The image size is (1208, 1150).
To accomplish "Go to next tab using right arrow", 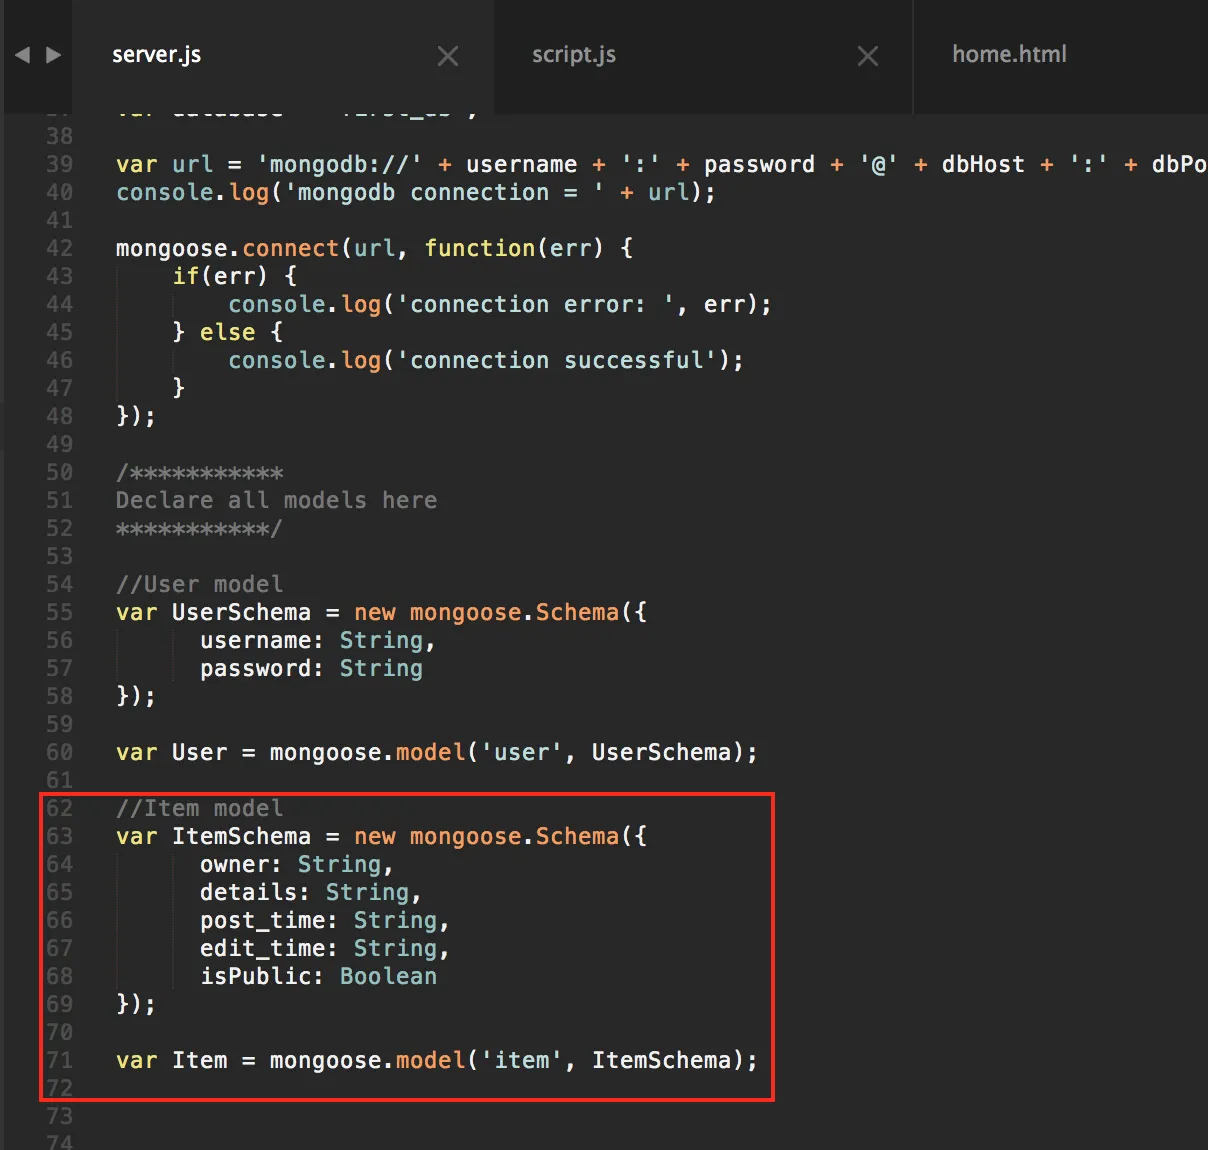I will click(54, 55).
